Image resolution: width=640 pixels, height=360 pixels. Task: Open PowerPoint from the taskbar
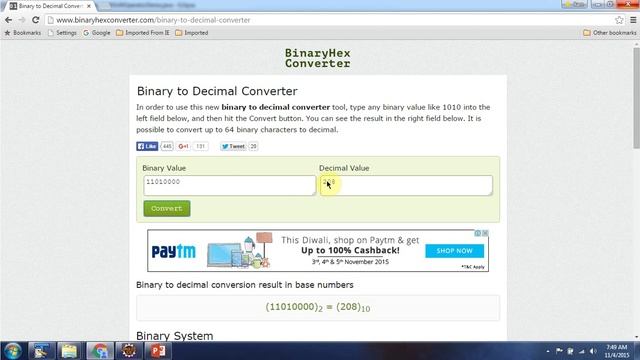(x=158, y=351)
